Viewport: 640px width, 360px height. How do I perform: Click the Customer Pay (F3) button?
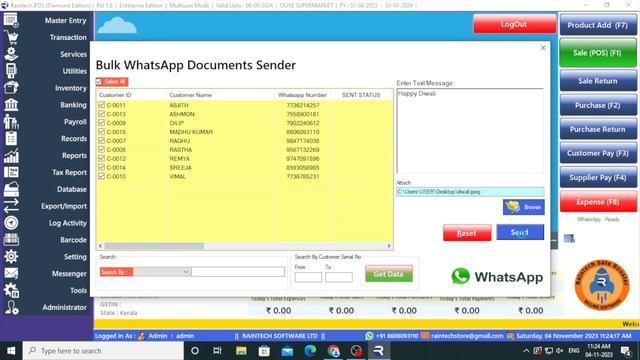598,153
